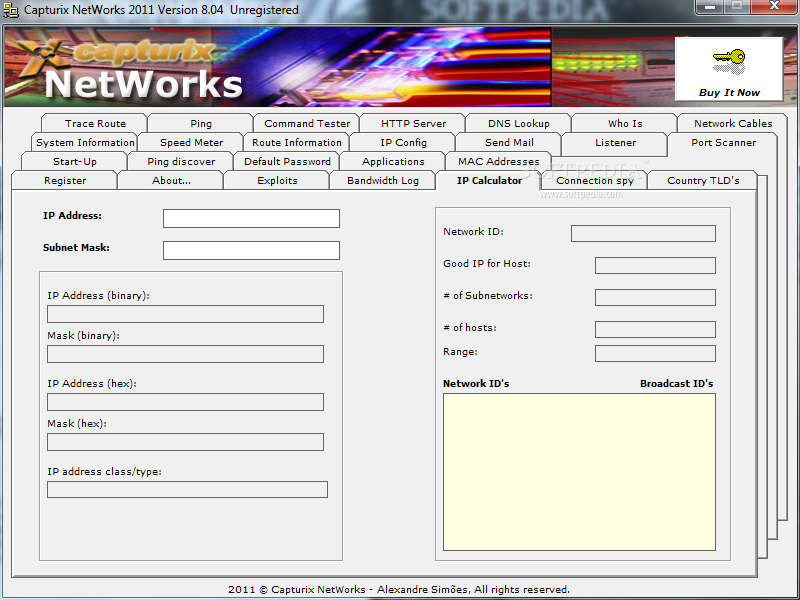The height and width of the screenshot is (600, 800).
Task: Click the Range result field
Action: 655,354
